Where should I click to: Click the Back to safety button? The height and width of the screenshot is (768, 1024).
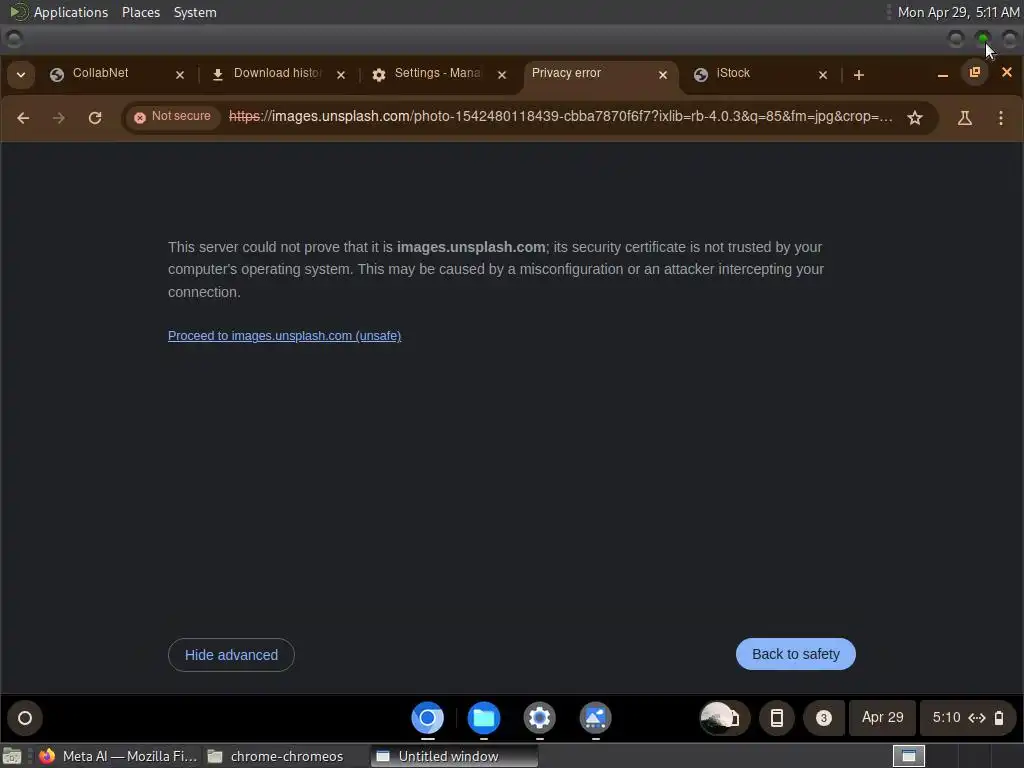point(795,654)
